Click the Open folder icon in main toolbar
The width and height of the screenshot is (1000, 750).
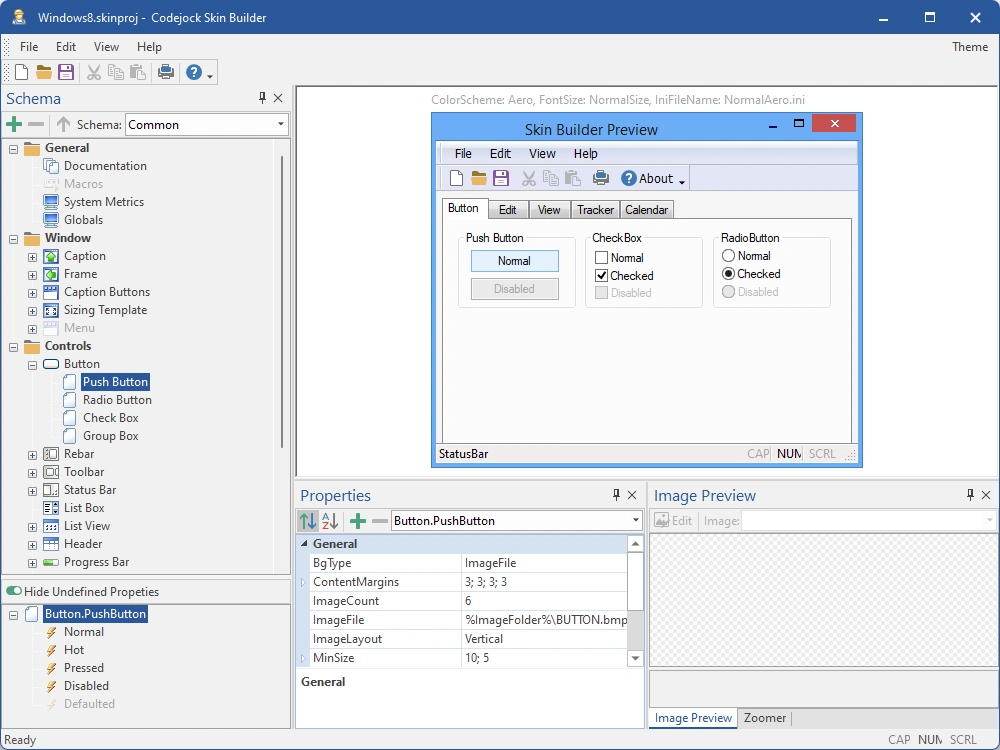pyautogui.click(x=43, y=72)
